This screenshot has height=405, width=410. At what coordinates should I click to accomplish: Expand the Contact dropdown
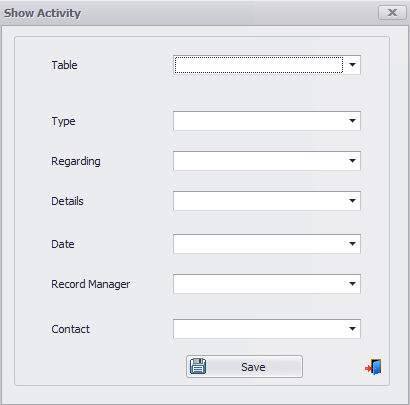pos(352,329)
